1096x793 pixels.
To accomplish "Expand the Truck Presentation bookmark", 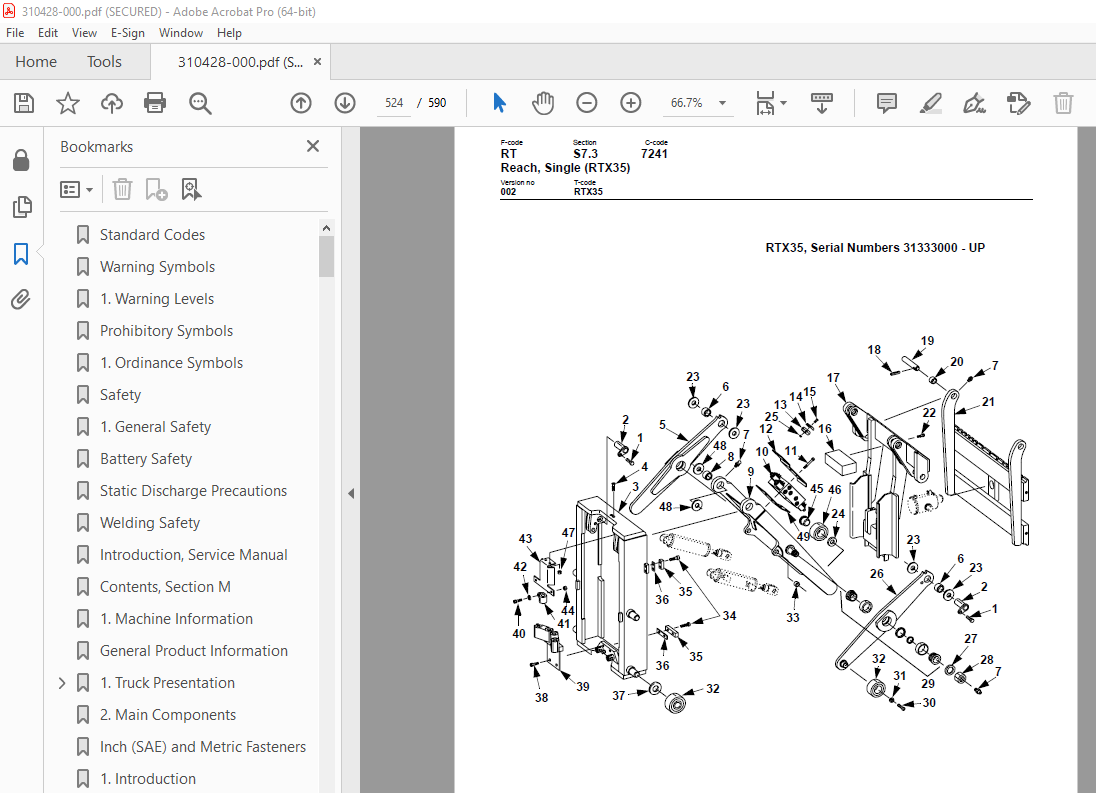I will [62, 683].
